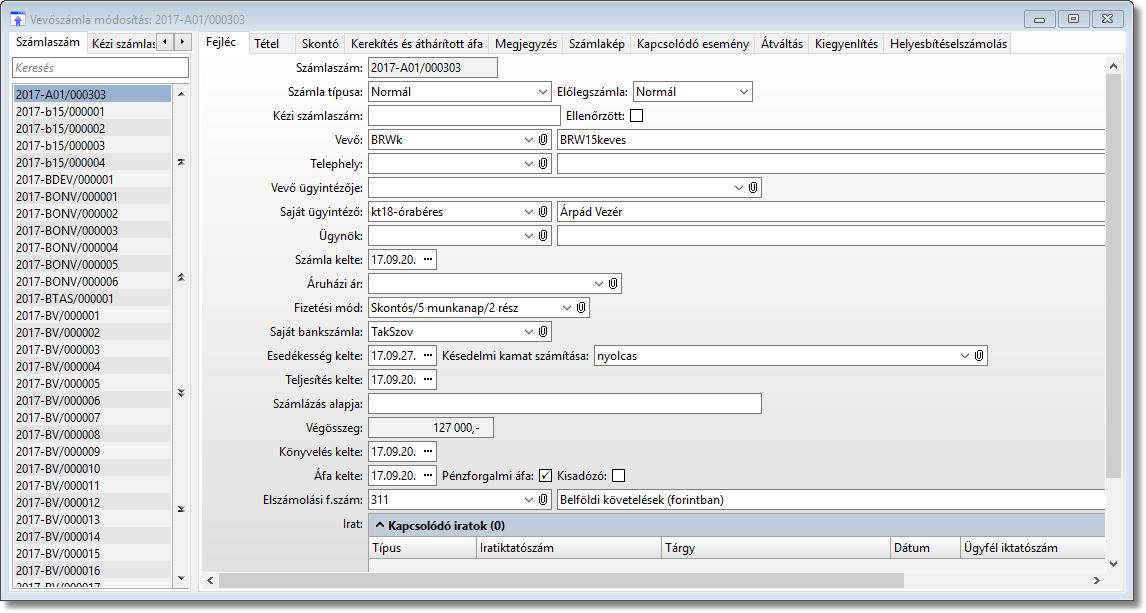Click the paperclip icon in Vevő ügyintézője row
Viewport: 1146px width, 613px height.
pyautogui.click(x=753, y=188)
